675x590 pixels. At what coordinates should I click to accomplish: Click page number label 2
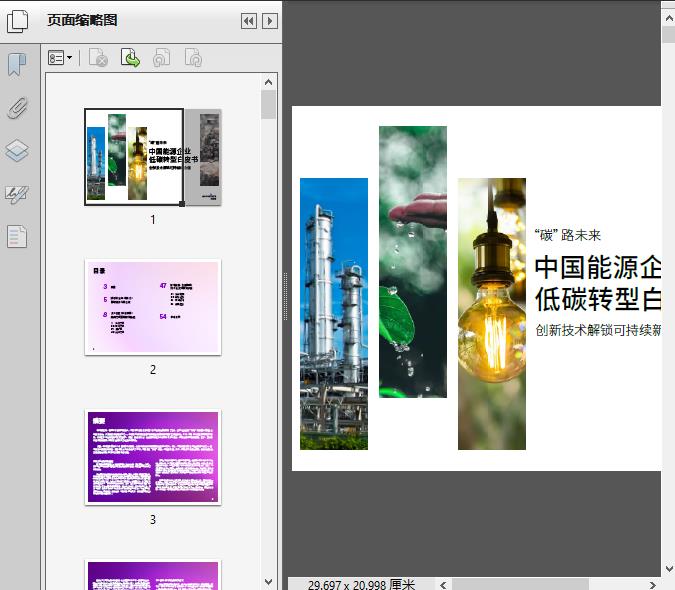pos(153,370)
